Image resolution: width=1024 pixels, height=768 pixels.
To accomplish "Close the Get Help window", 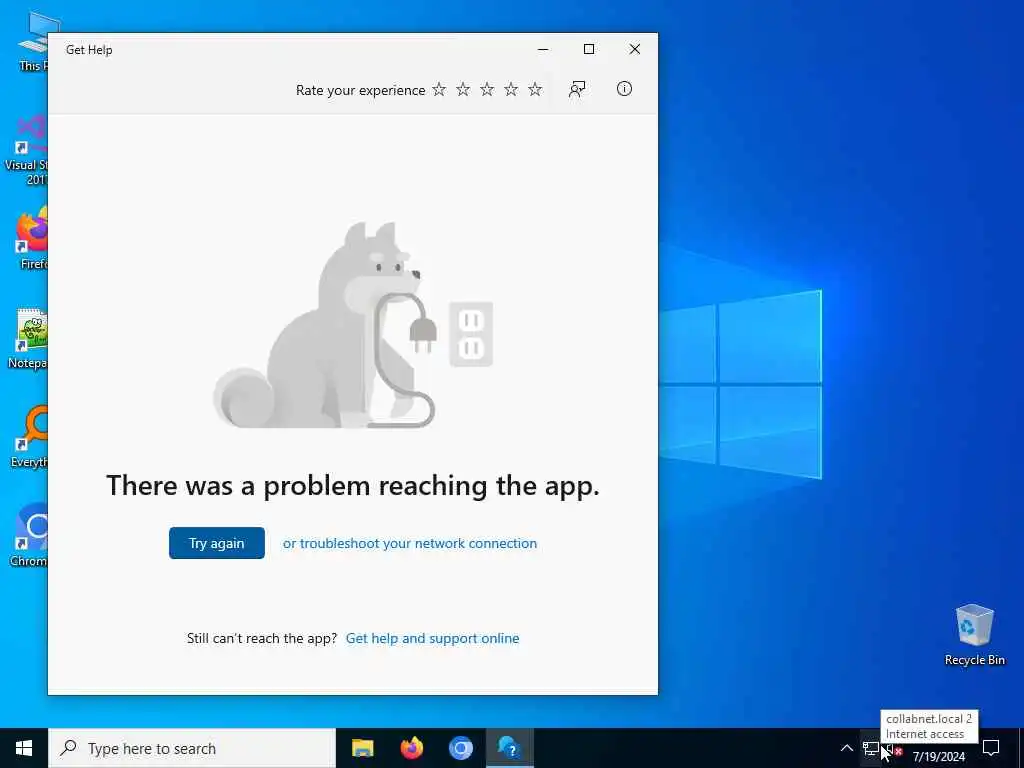I will pyautogui.click(x=635, y=50).
